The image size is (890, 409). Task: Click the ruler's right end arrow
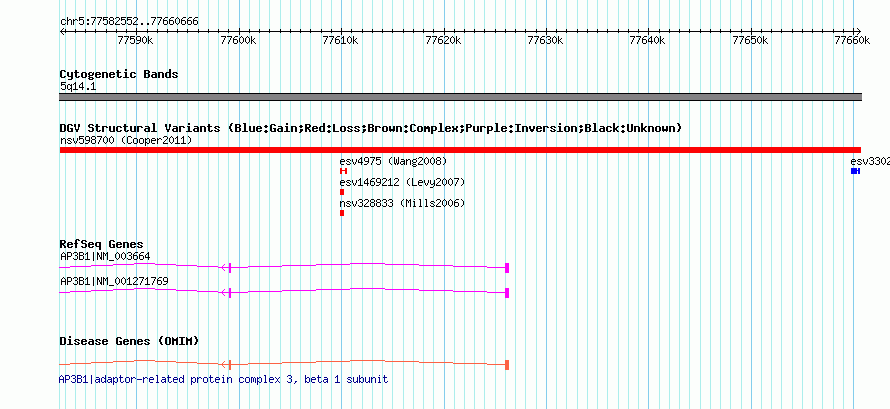[858, 31]
